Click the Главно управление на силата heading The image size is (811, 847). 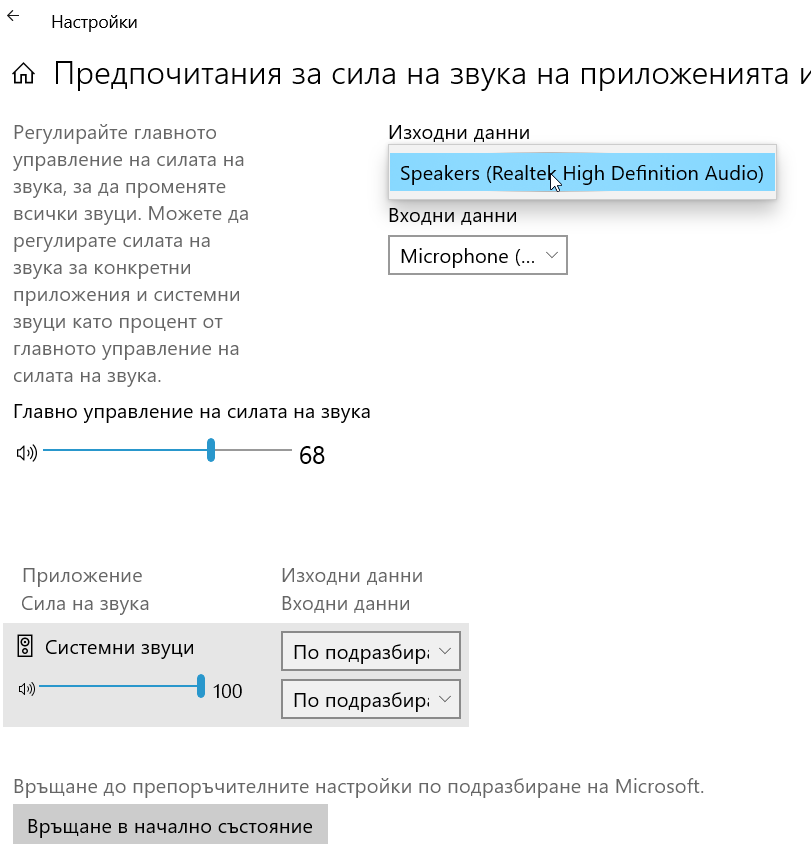(192, 411)
